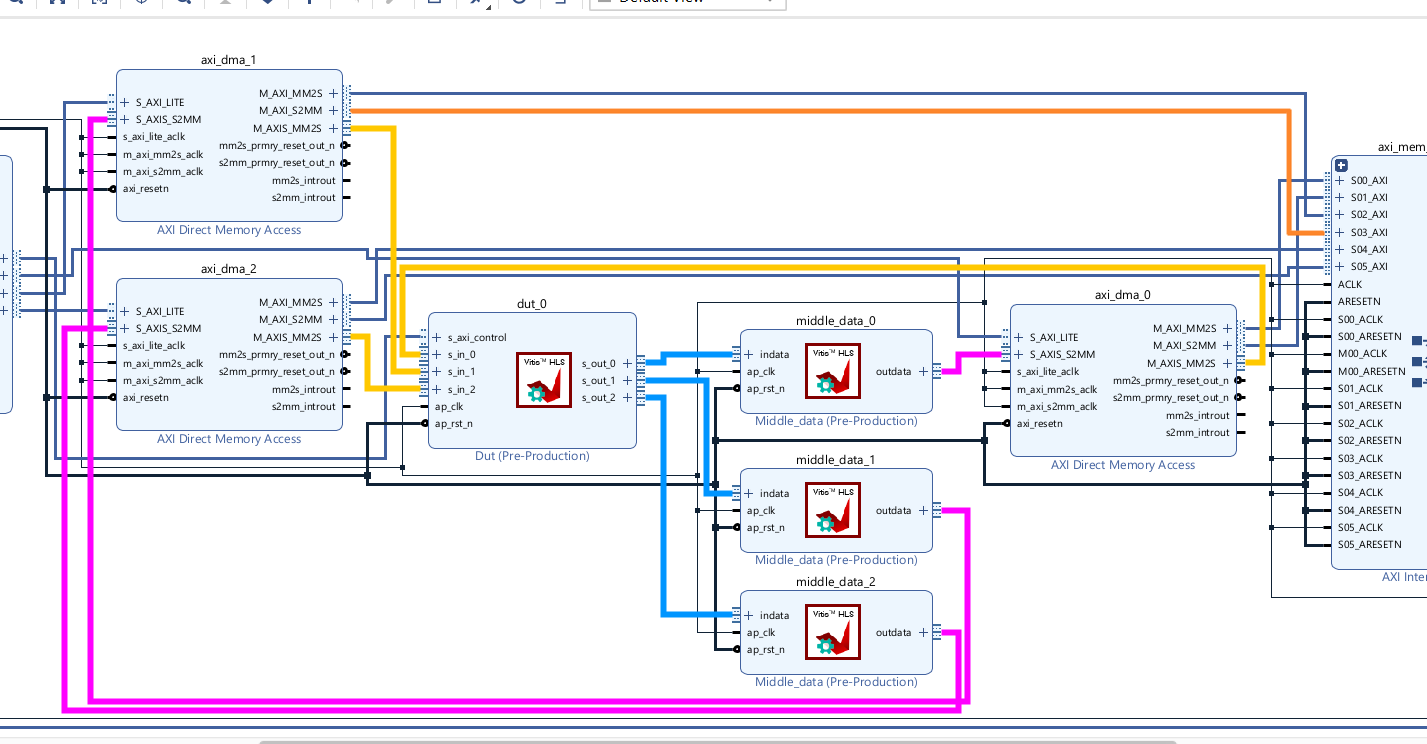This screenshot has width=1427, height=744.
Task: Expand M_AXI_MM2S interface on axi_dma_0
Action: [x=1228, y=328]
